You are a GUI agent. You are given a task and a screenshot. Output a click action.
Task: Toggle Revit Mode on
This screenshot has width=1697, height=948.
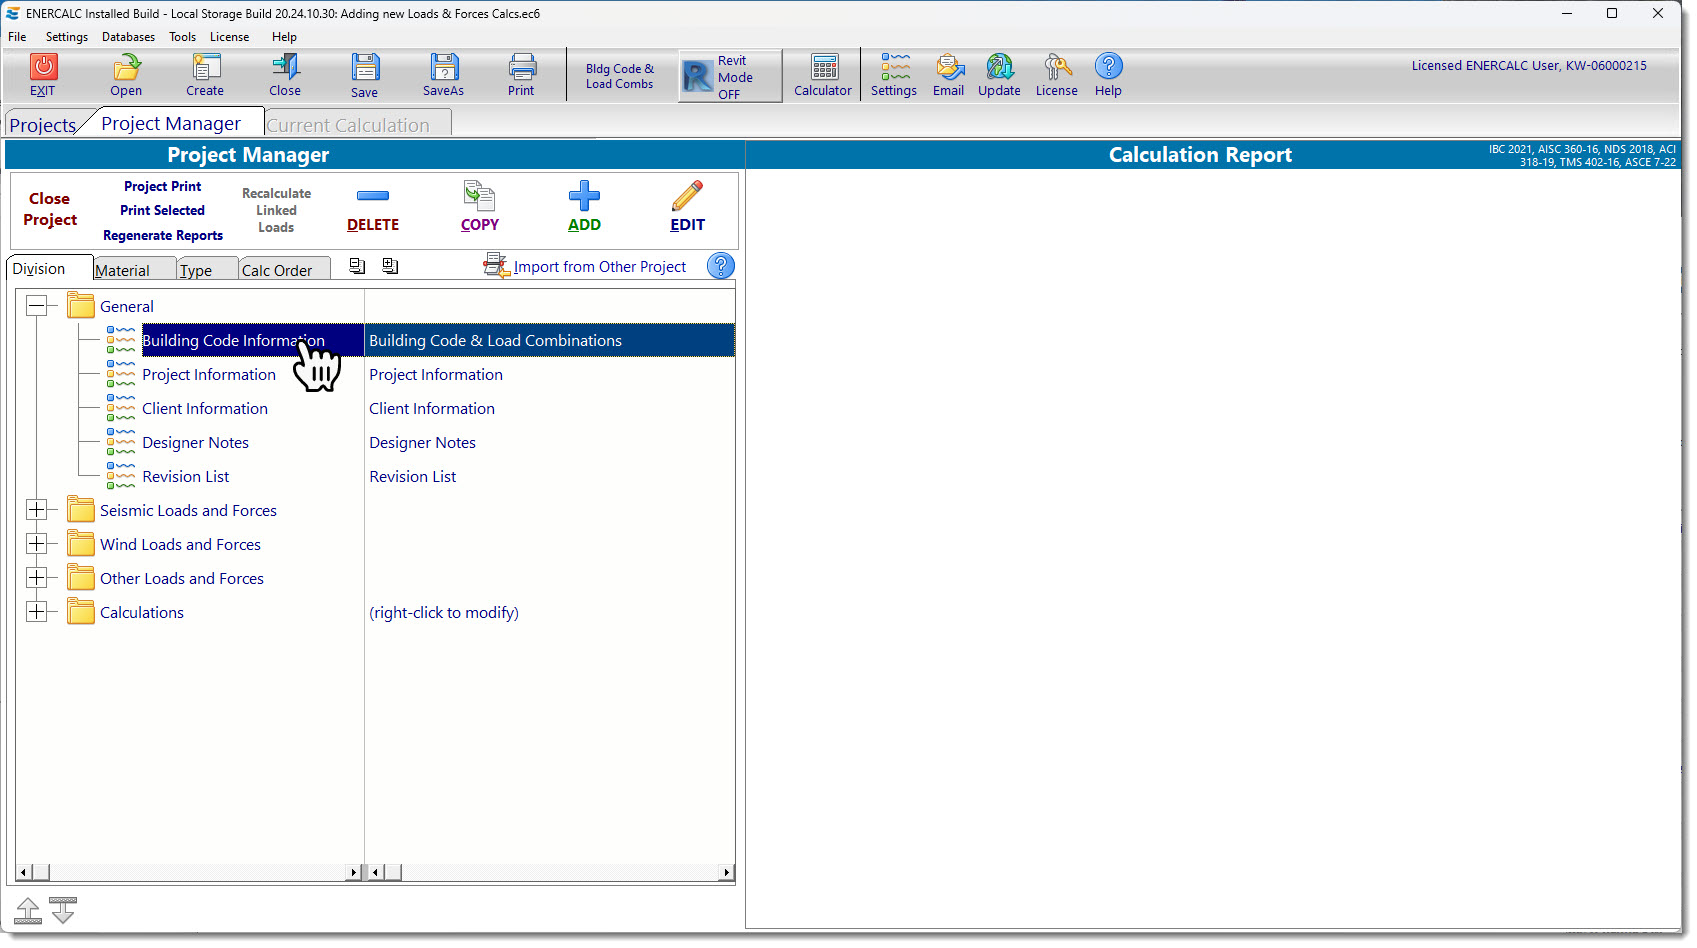pos(729,75)
